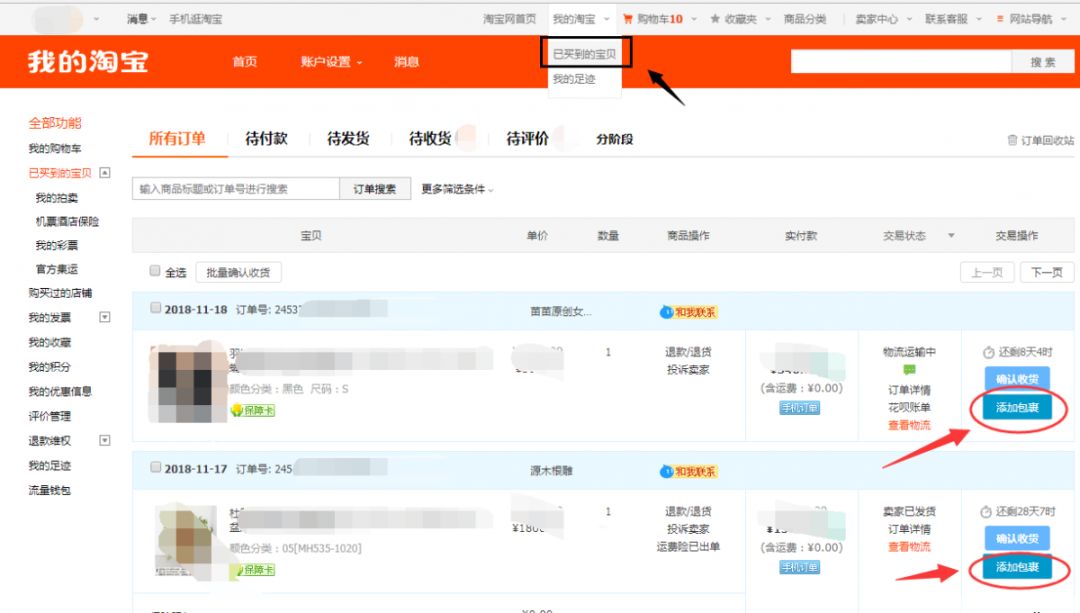Screen dimensions: 1080x613
Task: Open 手机逛淘宝 link
Action: pos(196,19)
